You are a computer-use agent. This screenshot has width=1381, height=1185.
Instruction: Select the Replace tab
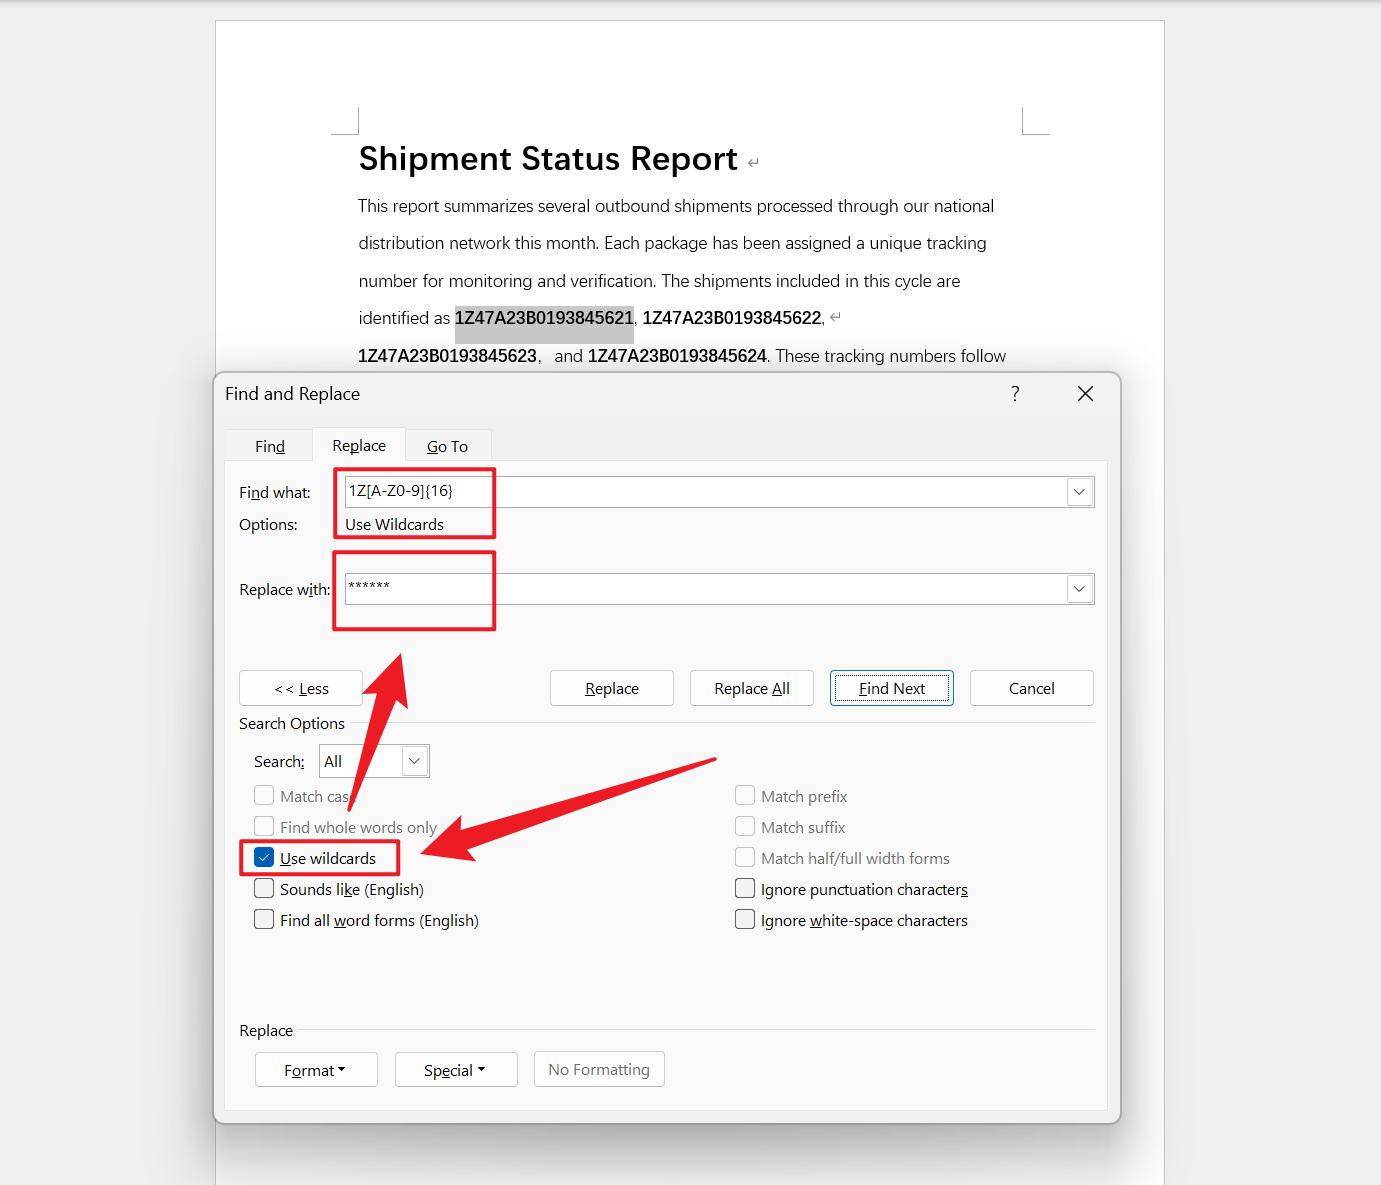click(x=359, y=446)
